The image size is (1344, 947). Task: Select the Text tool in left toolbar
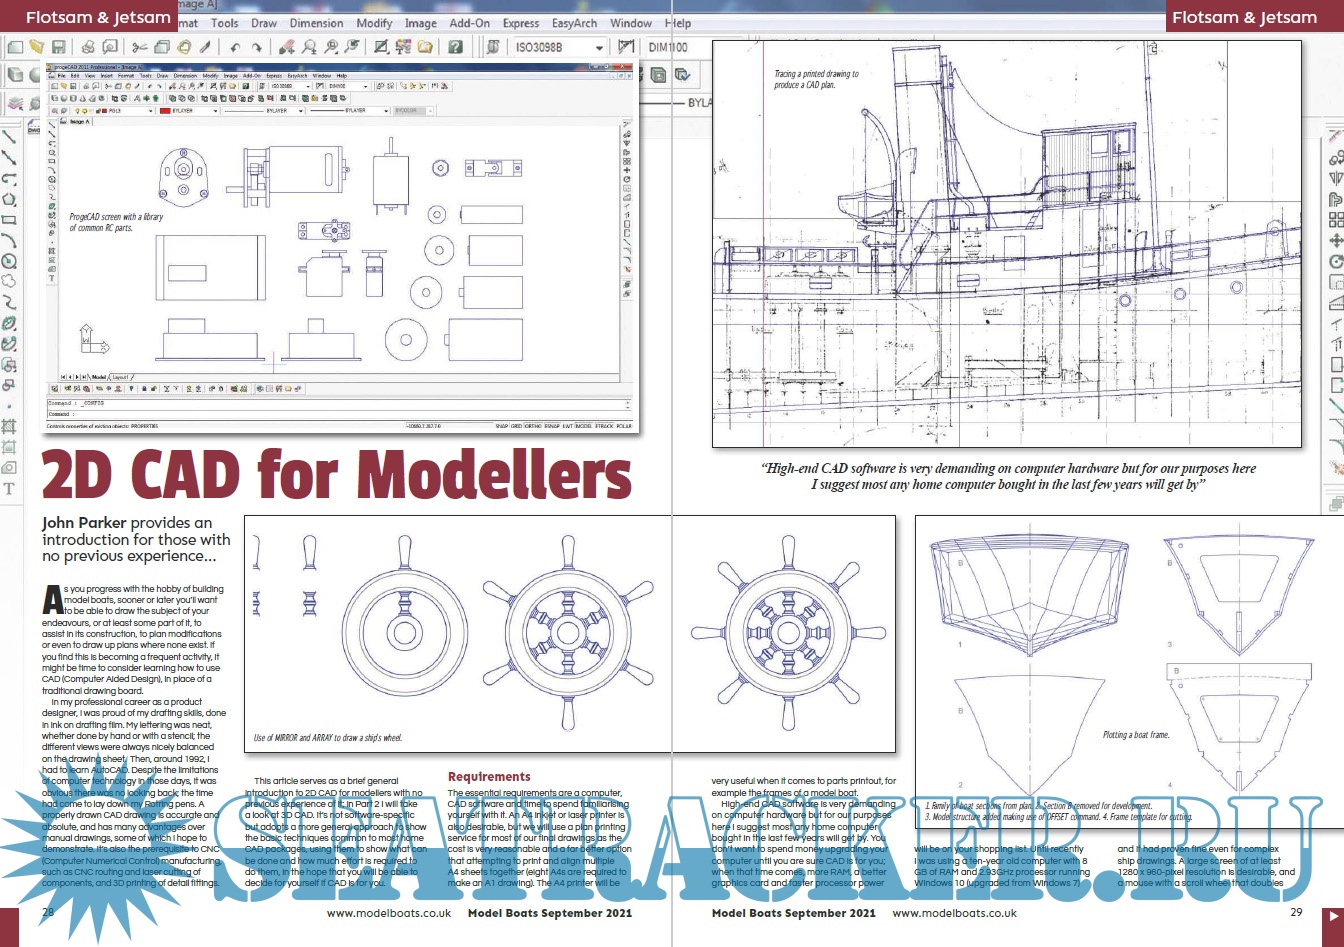pyautogui.click(x=9, y=489)
